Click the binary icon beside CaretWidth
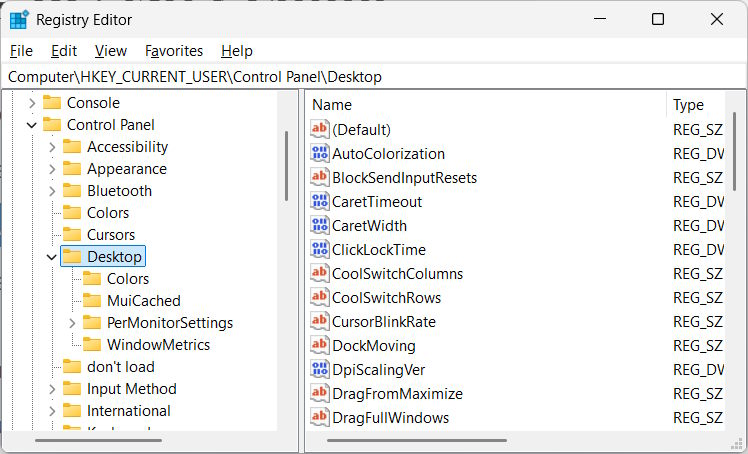This screenshot has width=748, height=454. [320, 225]
